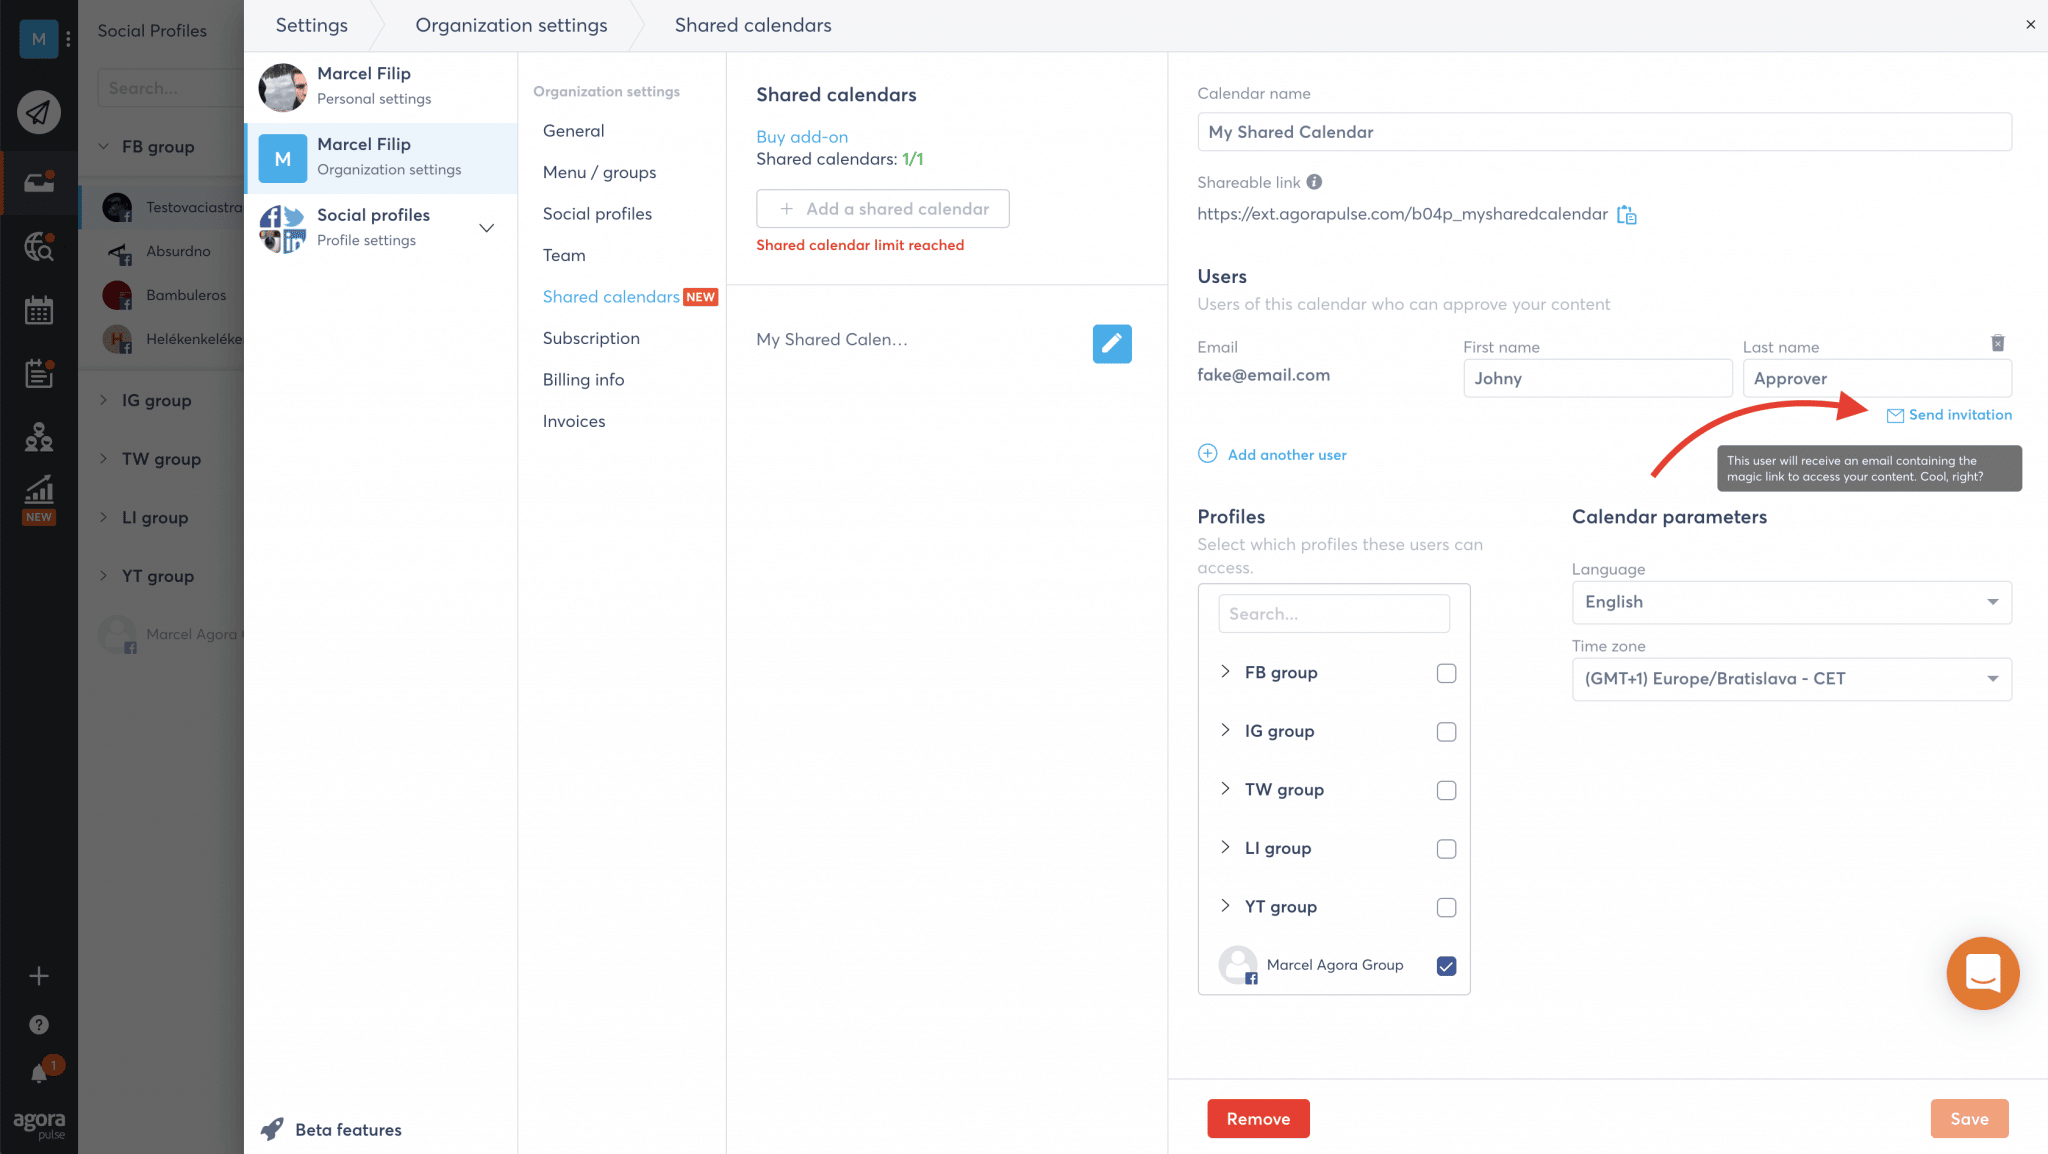Open the chat support bubble

(x=1982, y=972)
